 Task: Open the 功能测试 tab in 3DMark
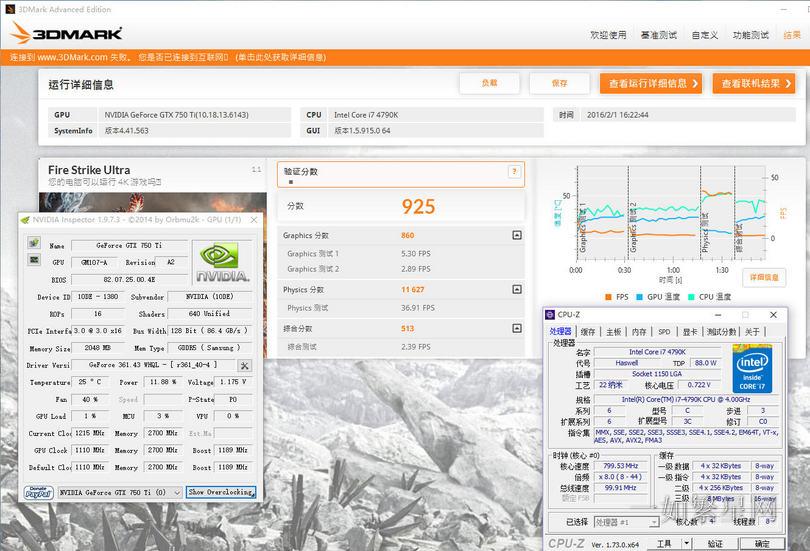click(751, 35)
